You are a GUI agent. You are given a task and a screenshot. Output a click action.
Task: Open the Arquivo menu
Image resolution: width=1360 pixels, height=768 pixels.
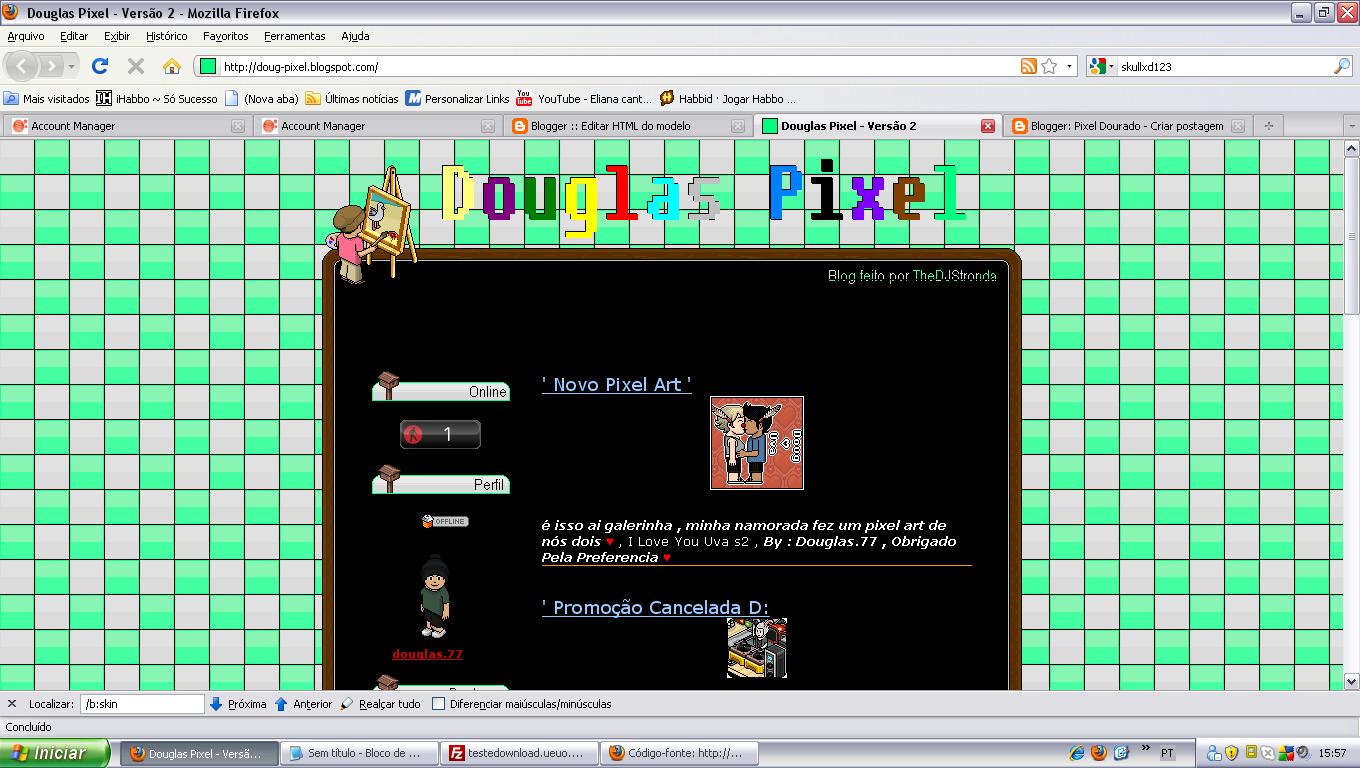click(x=26, y=36)
